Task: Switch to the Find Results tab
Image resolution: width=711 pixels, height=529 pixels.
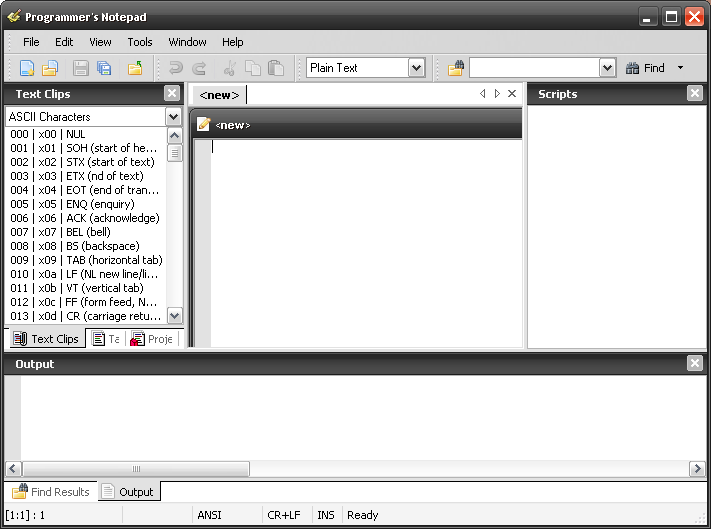Action: coord(51,492)
